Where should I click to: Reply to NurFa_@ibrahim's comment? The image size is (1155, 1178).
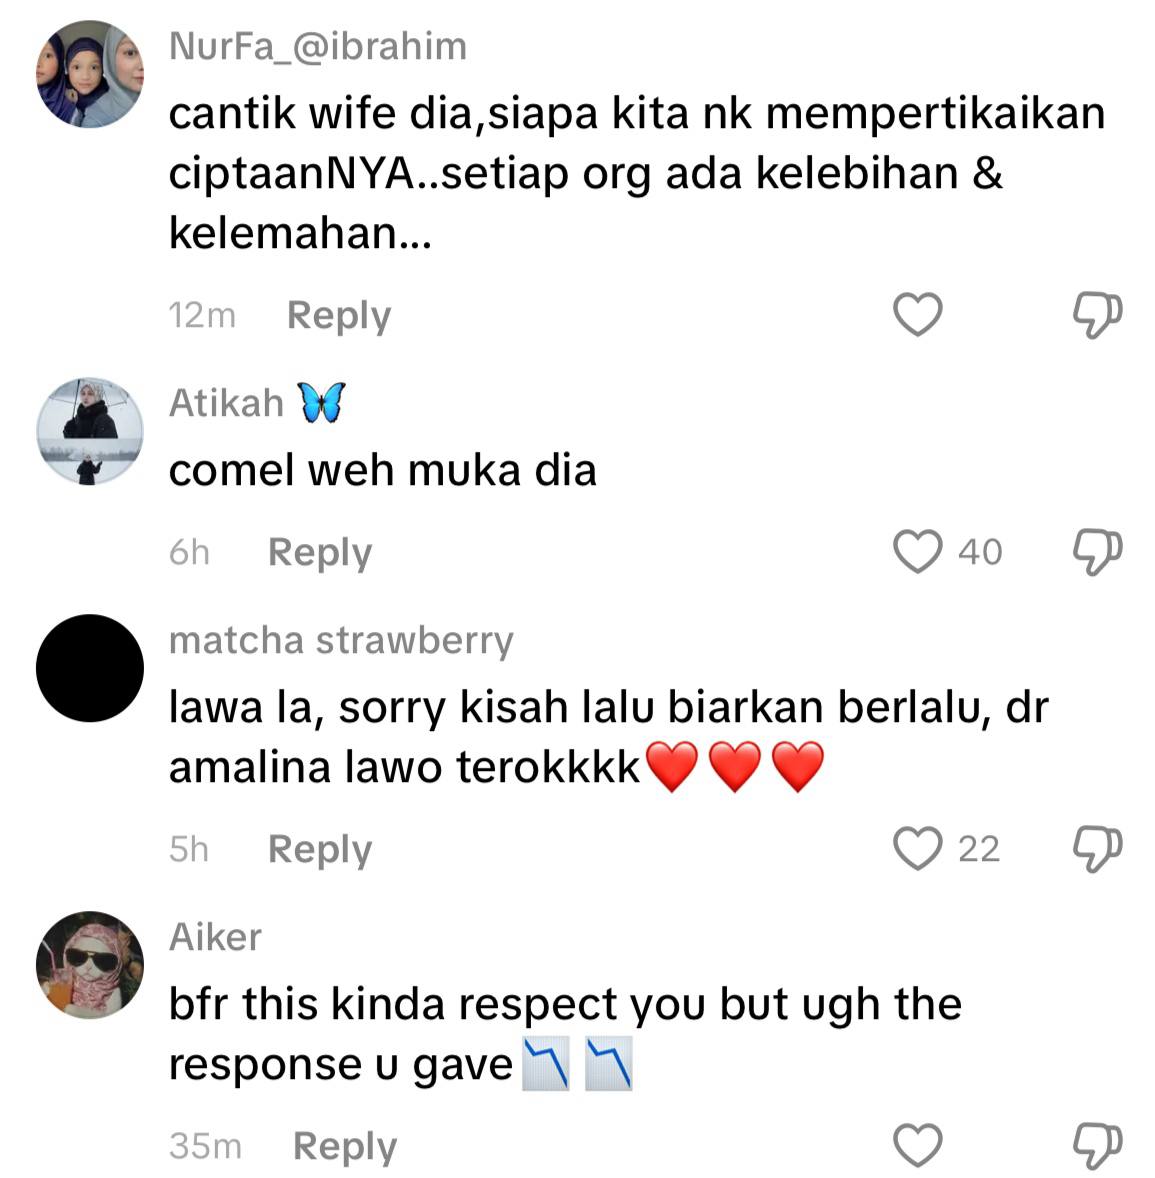click(339, 316)
